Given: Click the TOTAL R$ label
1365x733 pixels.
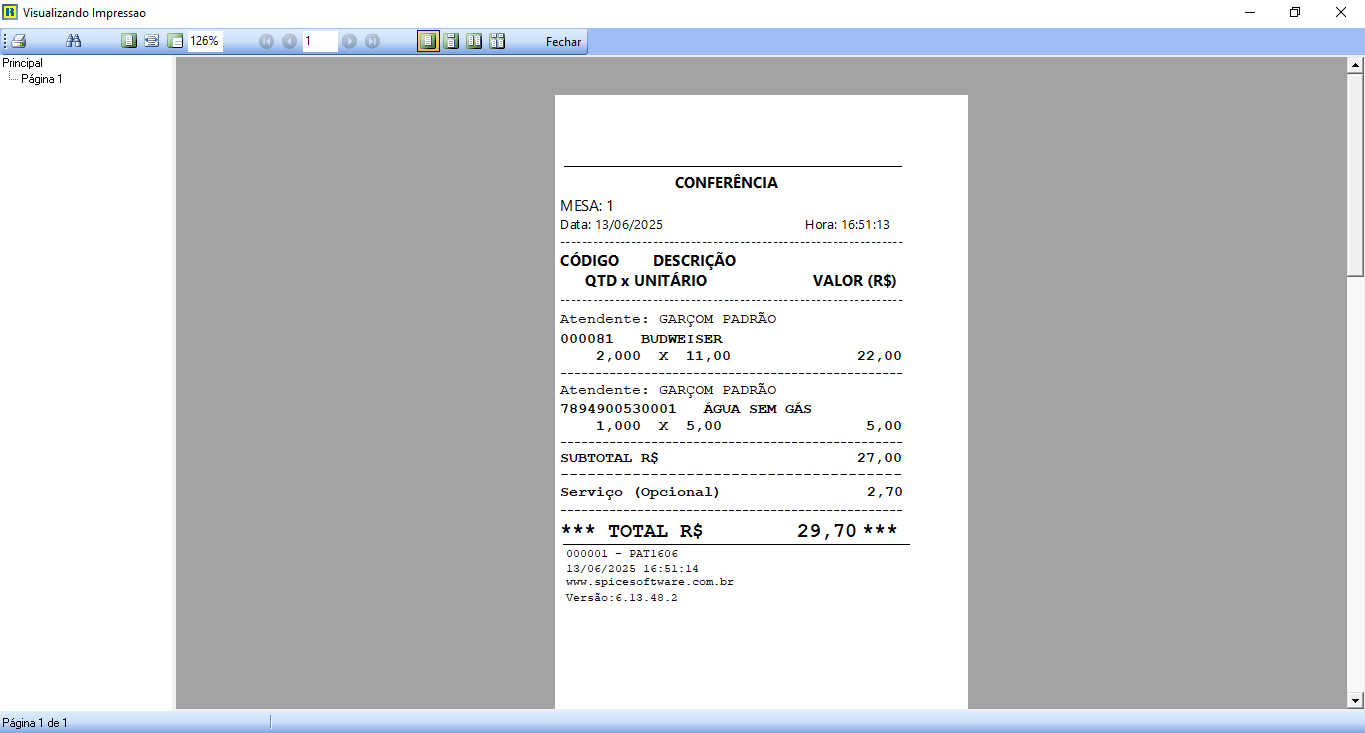Looking at the screenshot, I should [x=655, y=531].
